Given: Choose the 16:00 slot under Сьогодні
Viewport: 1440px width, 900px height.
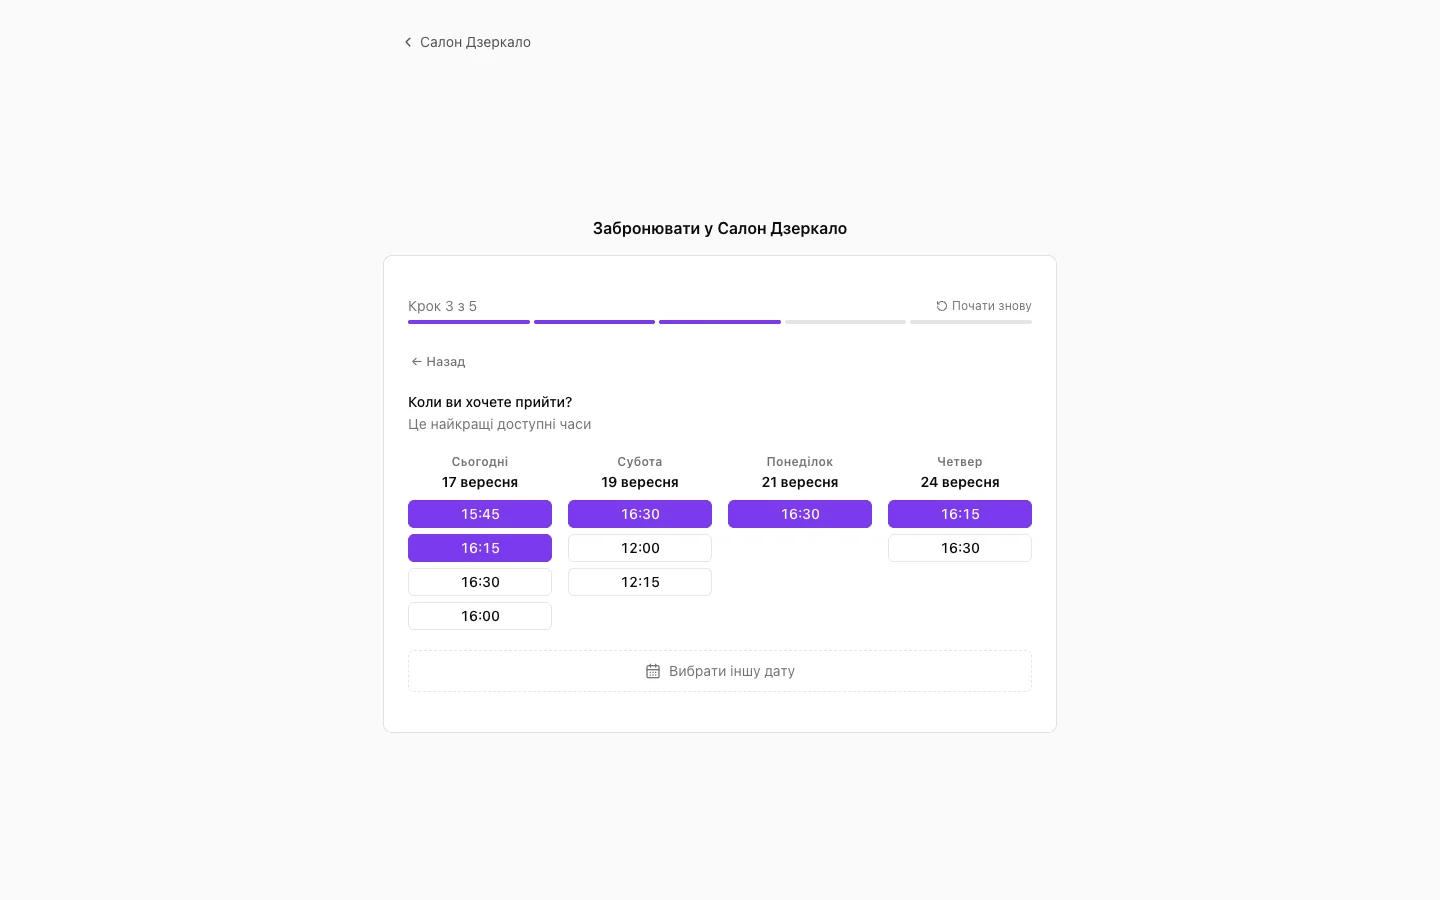Looking at the screenshot, I should 480,616.
